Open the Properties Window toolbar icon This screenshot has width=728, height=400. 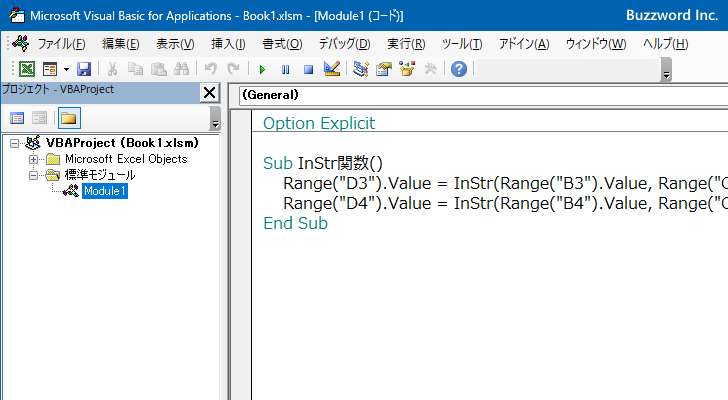384,69
